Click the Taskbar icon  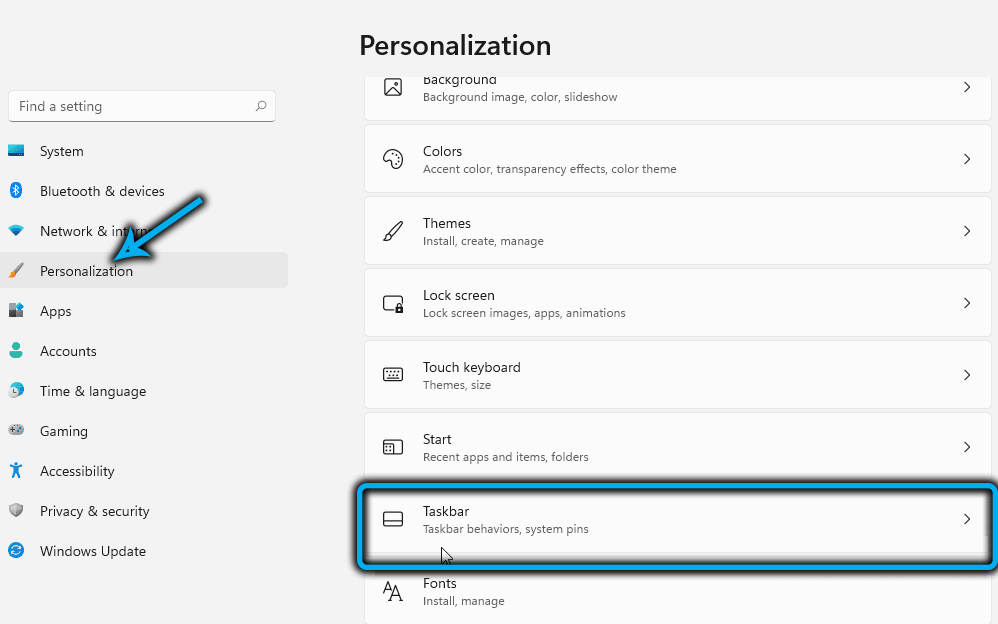[393, 519]
